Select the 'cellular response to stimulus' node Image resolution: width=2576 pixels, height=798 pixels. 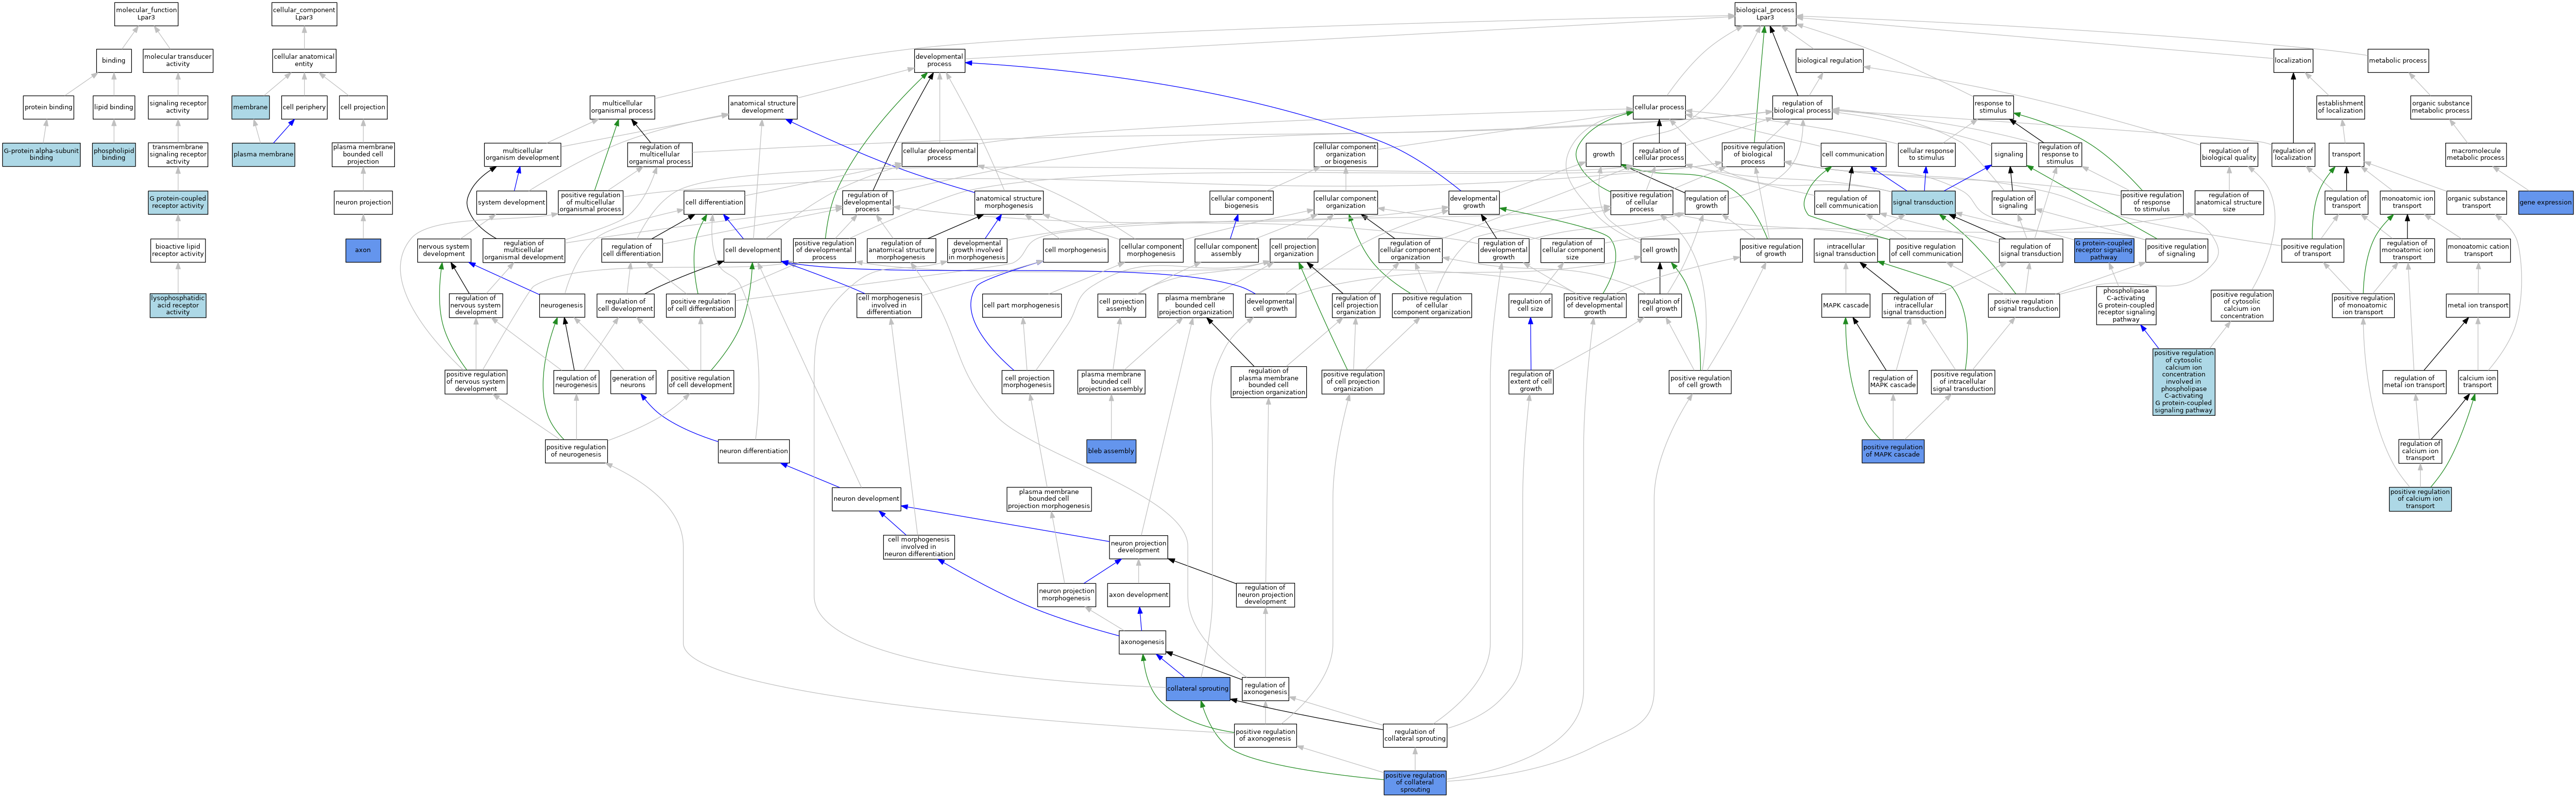click(x=1926, y=154)
